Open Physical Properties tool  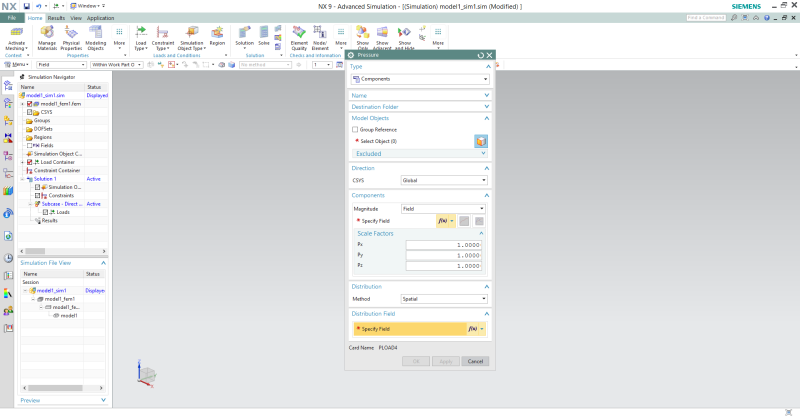pos(71,33)
